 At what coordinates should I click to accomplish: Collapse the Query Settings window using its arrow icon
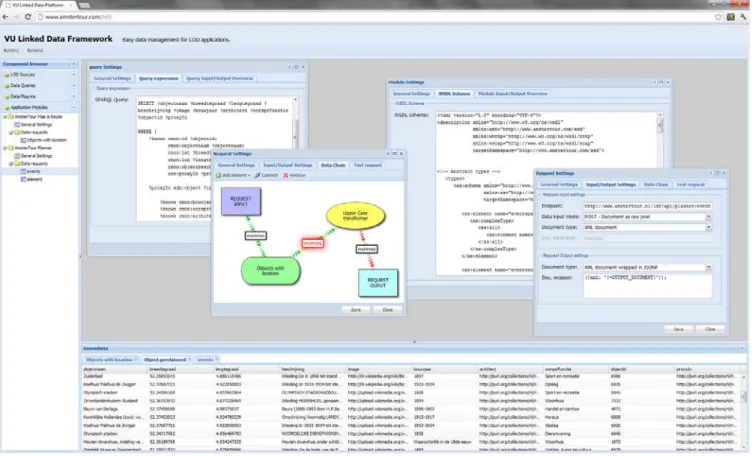pos(289,67)
